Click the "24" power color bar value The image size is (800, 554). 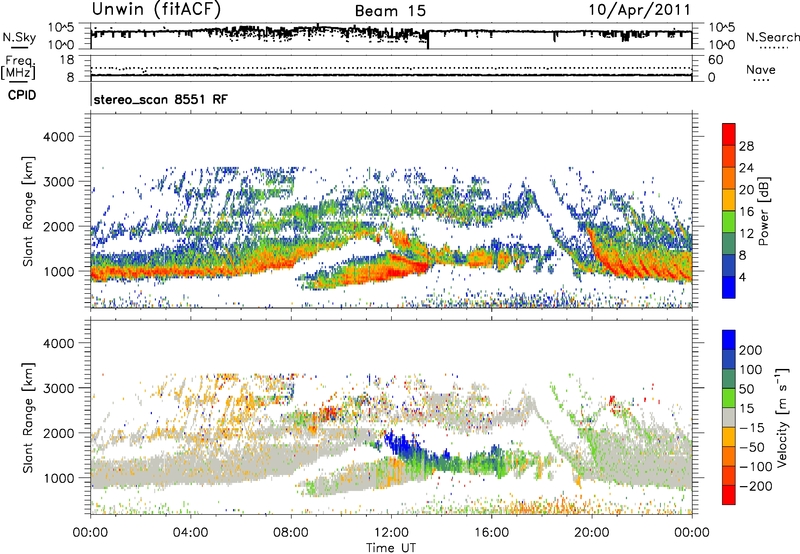click(746, 168)
